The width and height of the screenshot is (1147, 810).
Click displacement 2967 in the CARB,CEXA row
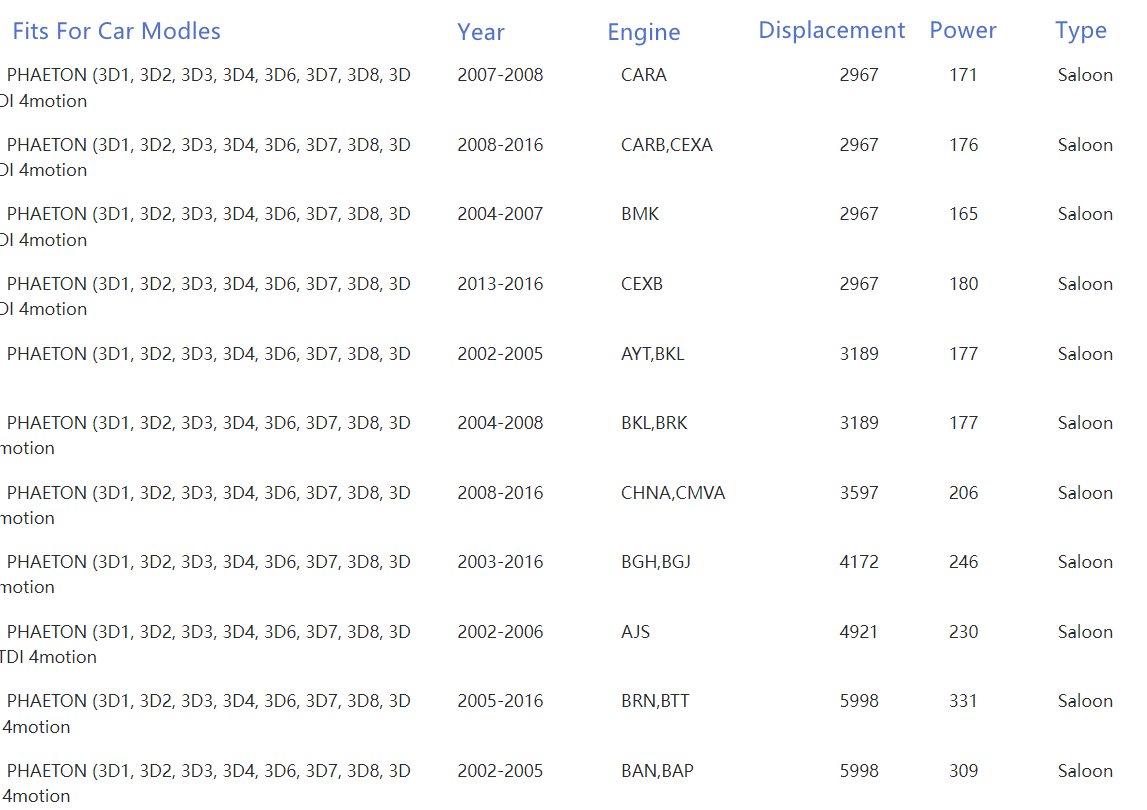click(859, 145)
